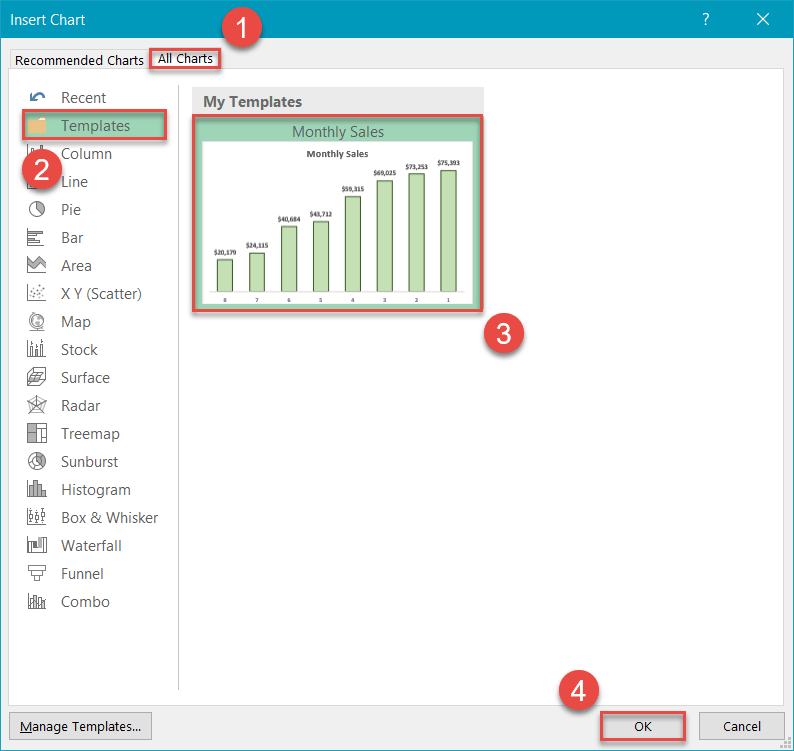Choose the Radar chart label
This screenshot has height=751, width=794.
pos(81,406)
